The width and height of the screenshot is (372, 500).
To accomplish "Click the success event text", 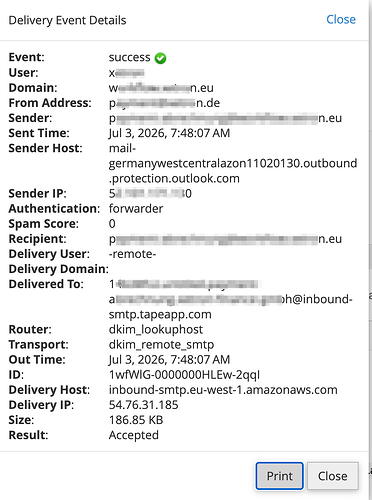I will click(129, 58).
